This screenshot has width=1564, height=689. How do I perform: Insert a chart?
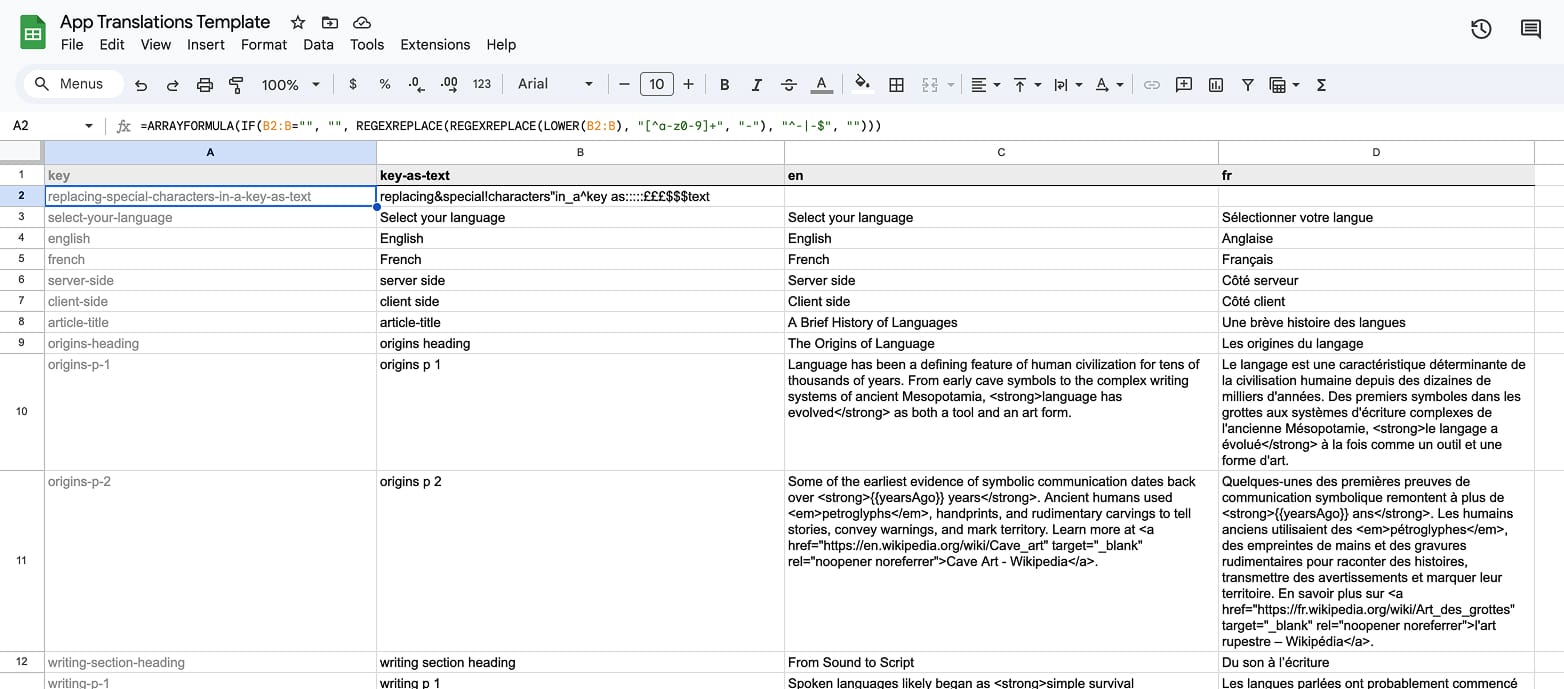(1216, 85)
